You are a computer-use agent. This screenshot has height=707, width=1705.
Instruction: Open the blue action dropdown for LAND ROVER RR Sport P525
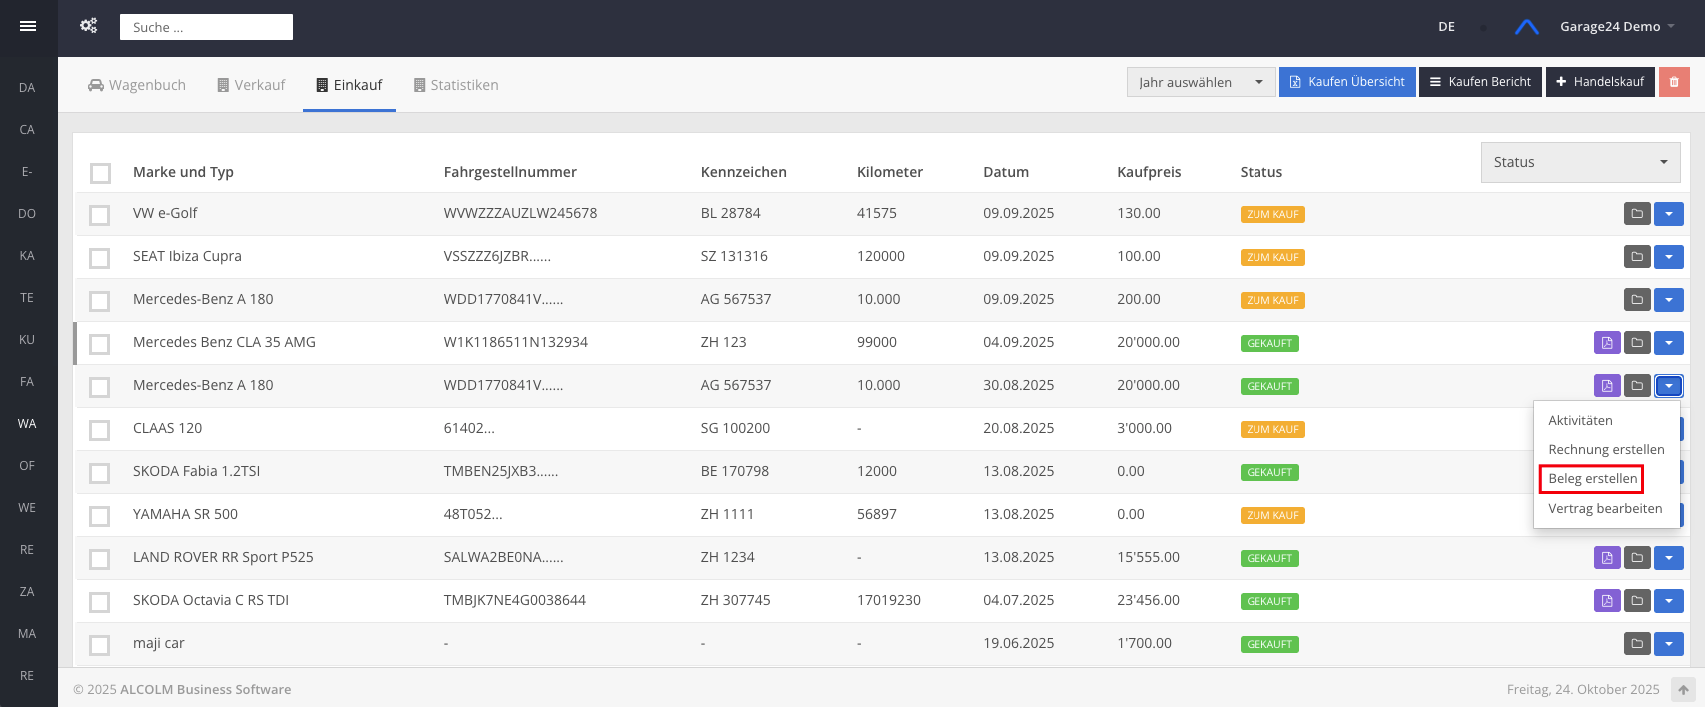click(1668, 558)
